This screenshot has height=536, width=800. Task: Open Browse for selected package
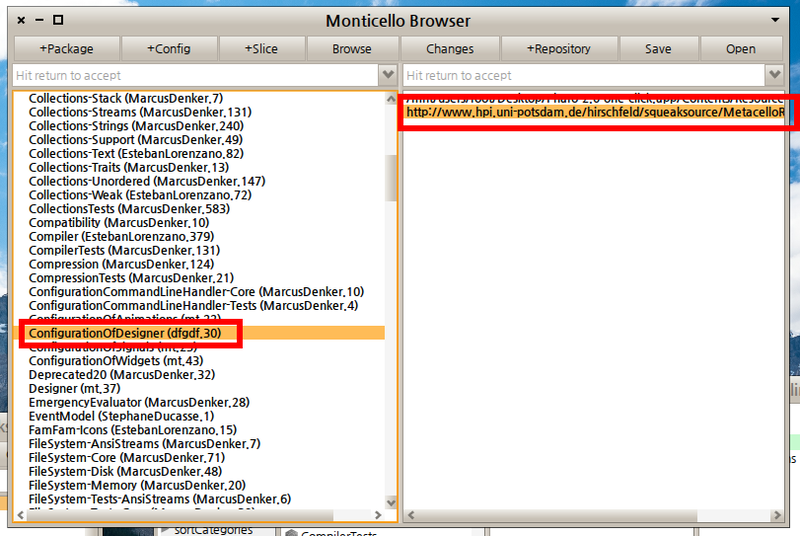[351, 48]
